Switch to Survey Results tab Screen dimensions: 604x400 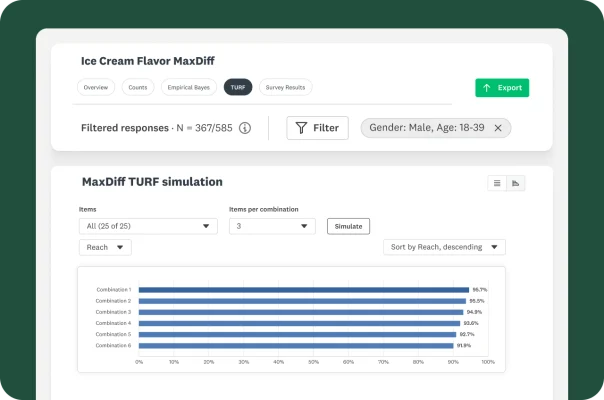(284, 88)
